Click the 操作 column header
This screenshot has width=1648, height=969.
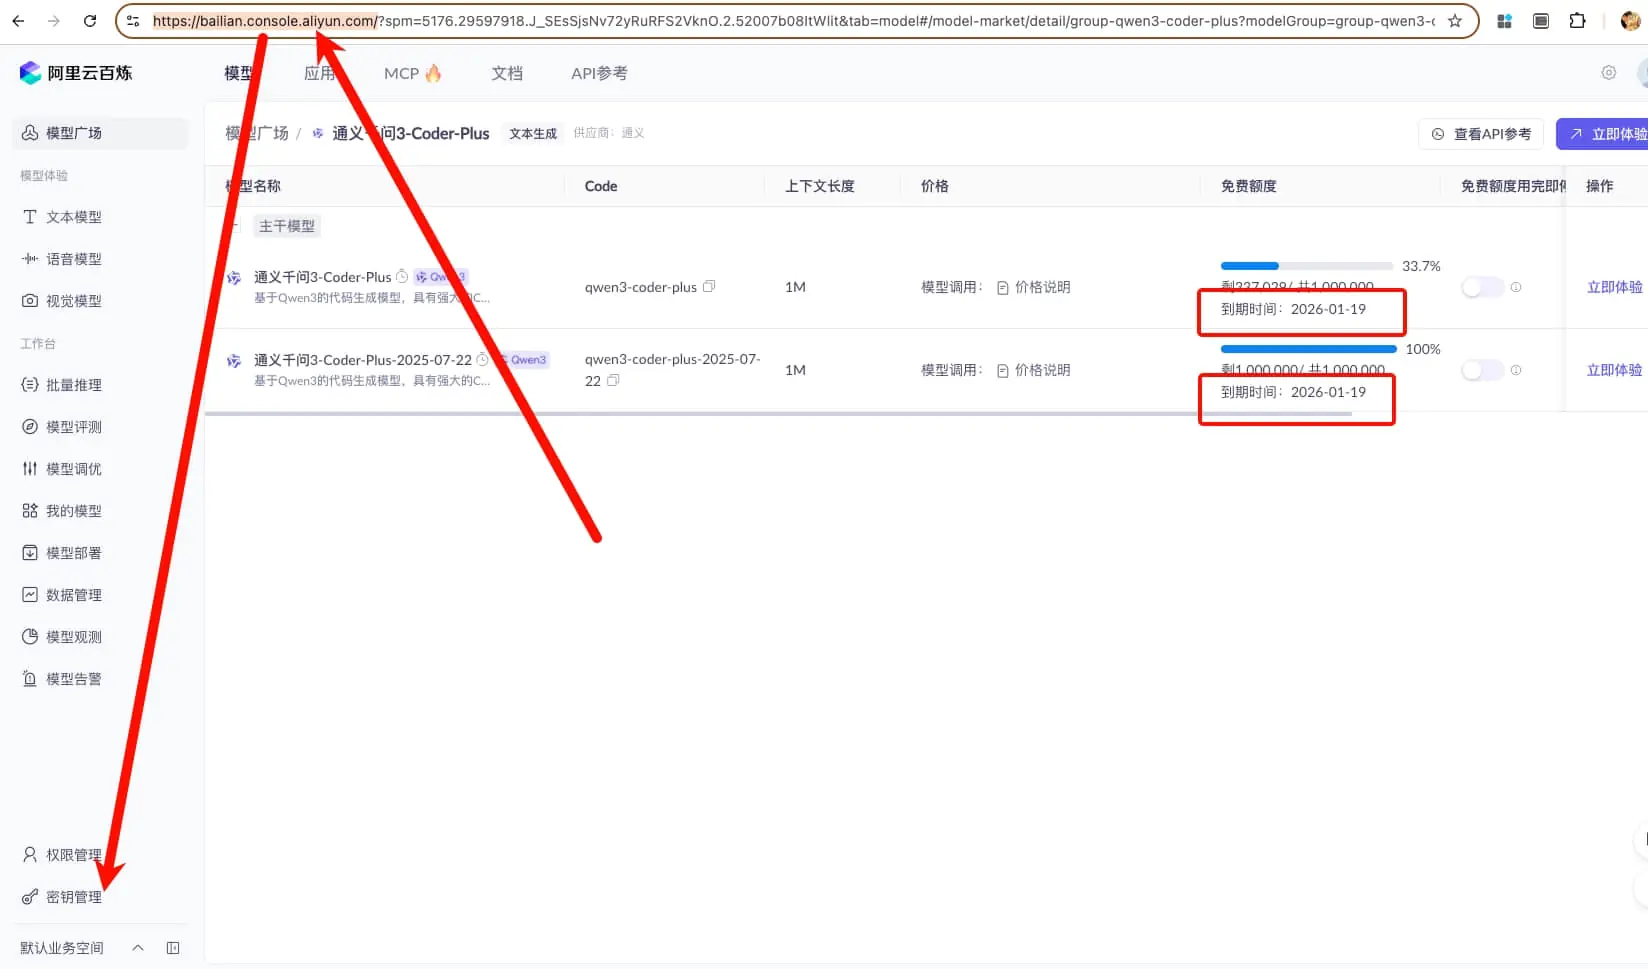click(1600, 186)
